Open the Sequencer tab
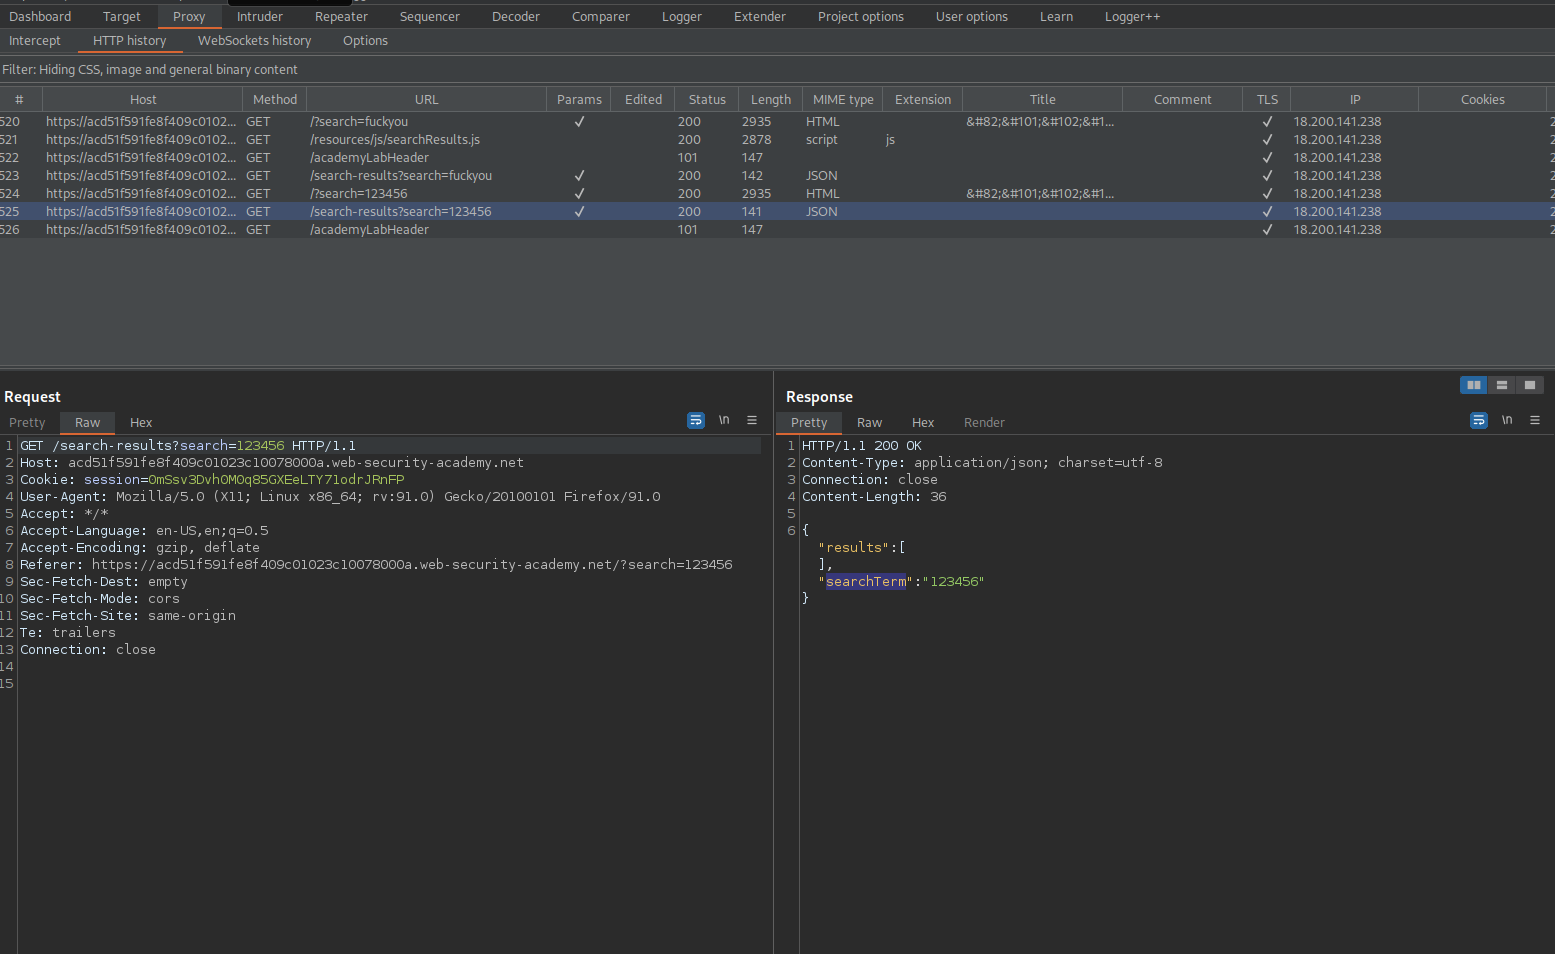 430,17
